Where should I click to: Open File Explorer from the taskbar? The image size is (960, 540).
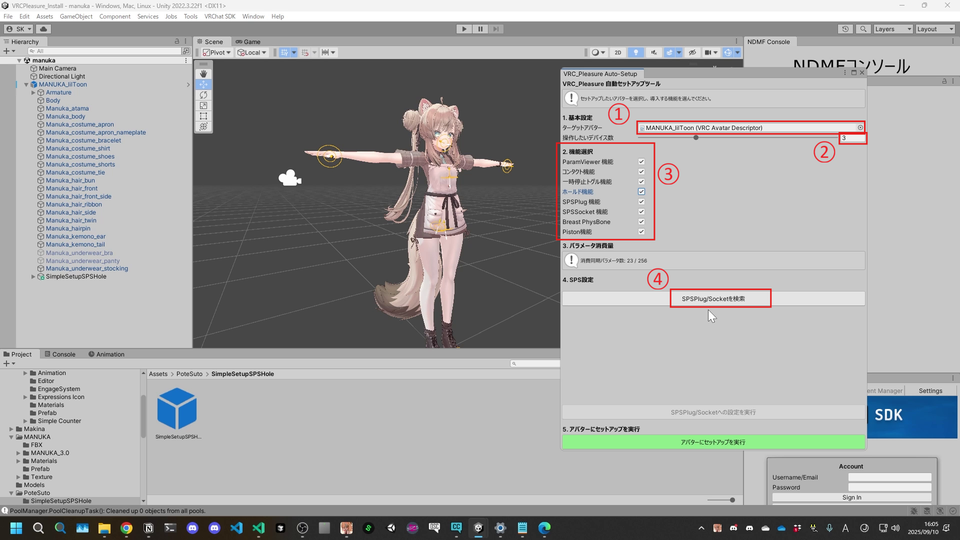[104, 528]
